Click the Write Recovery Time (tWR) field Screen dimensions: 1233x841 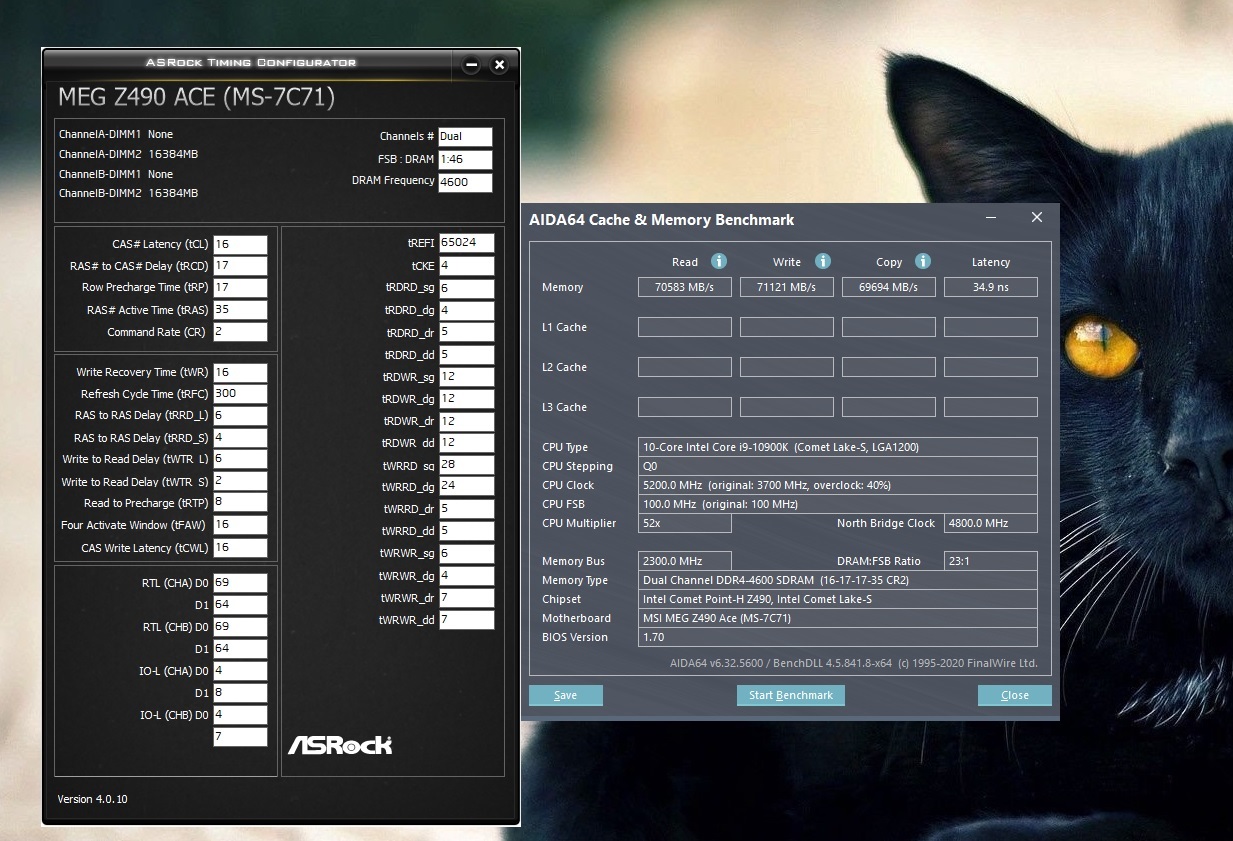point(240,372)
